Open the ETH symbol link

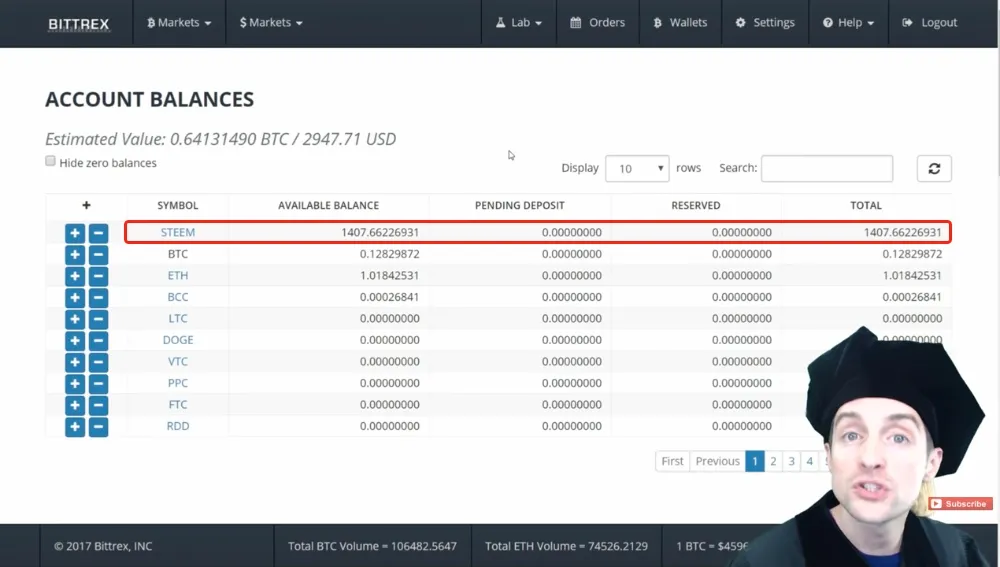178,276
